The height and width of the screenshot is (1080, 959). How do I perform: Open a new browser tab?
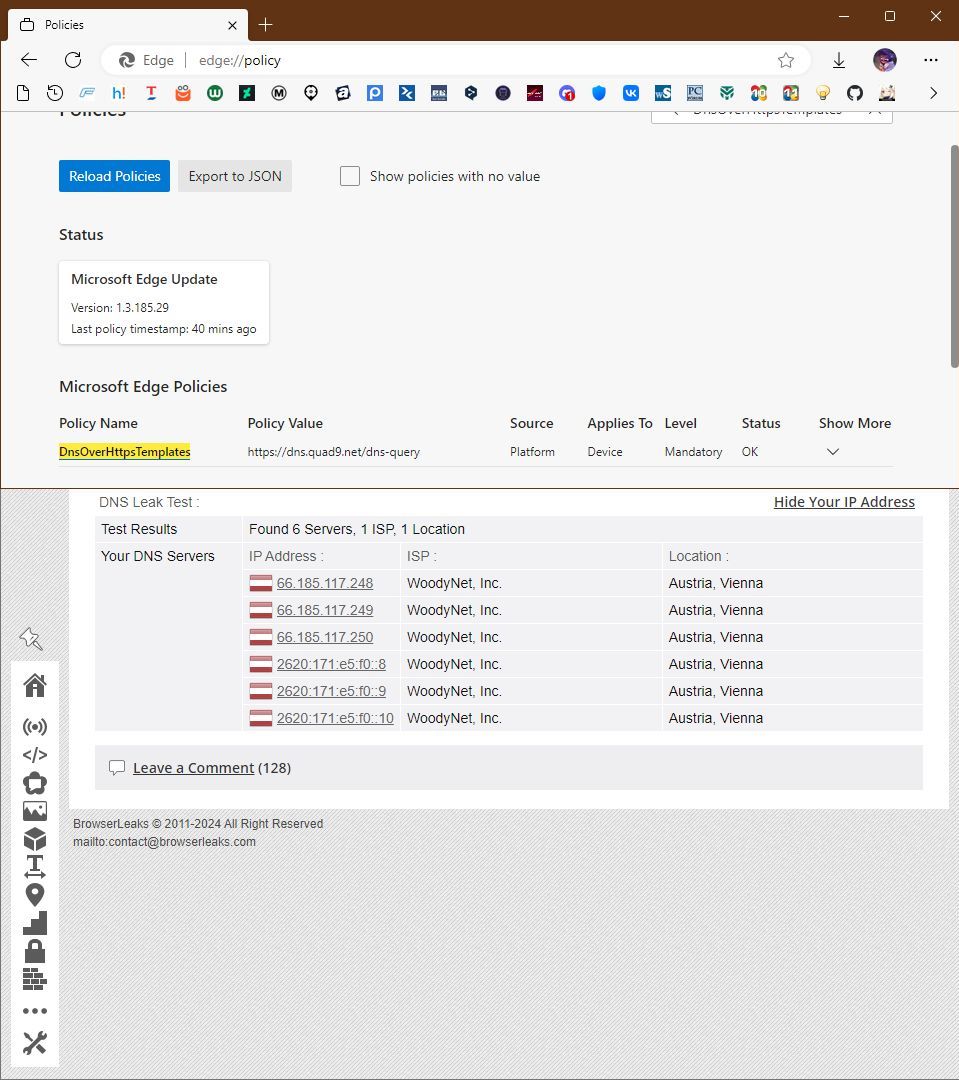[265, 25]
